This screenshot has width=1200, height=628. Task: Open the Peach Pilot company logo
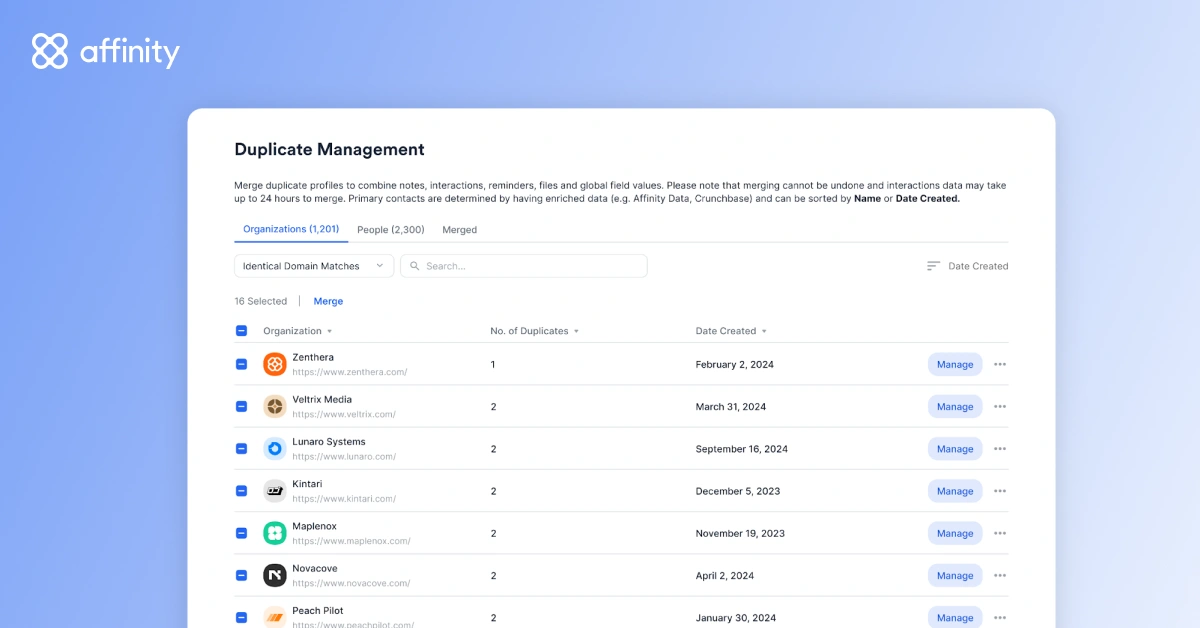pos(275,617)
